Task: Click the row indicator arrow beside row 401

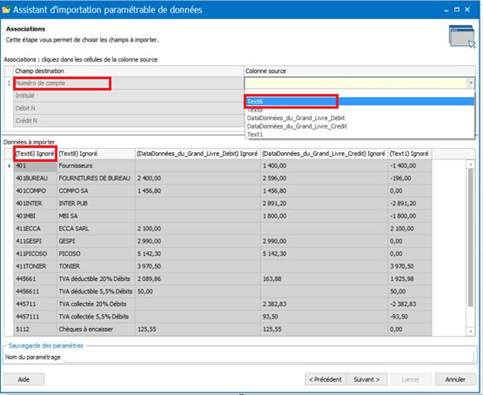Action: coord(9,166)
